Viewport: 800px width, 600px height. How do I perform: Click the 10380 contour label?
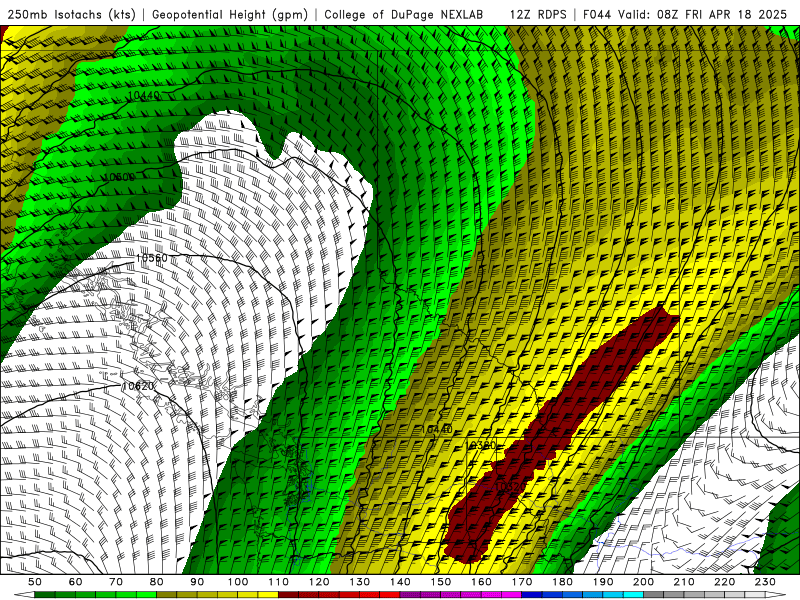482,445
